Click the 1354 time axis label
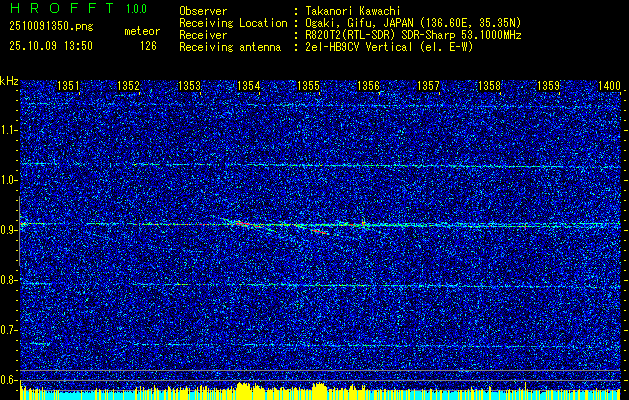Image resolution: width=629 pixels, height=400 pixels. click(x=249, y=85)
